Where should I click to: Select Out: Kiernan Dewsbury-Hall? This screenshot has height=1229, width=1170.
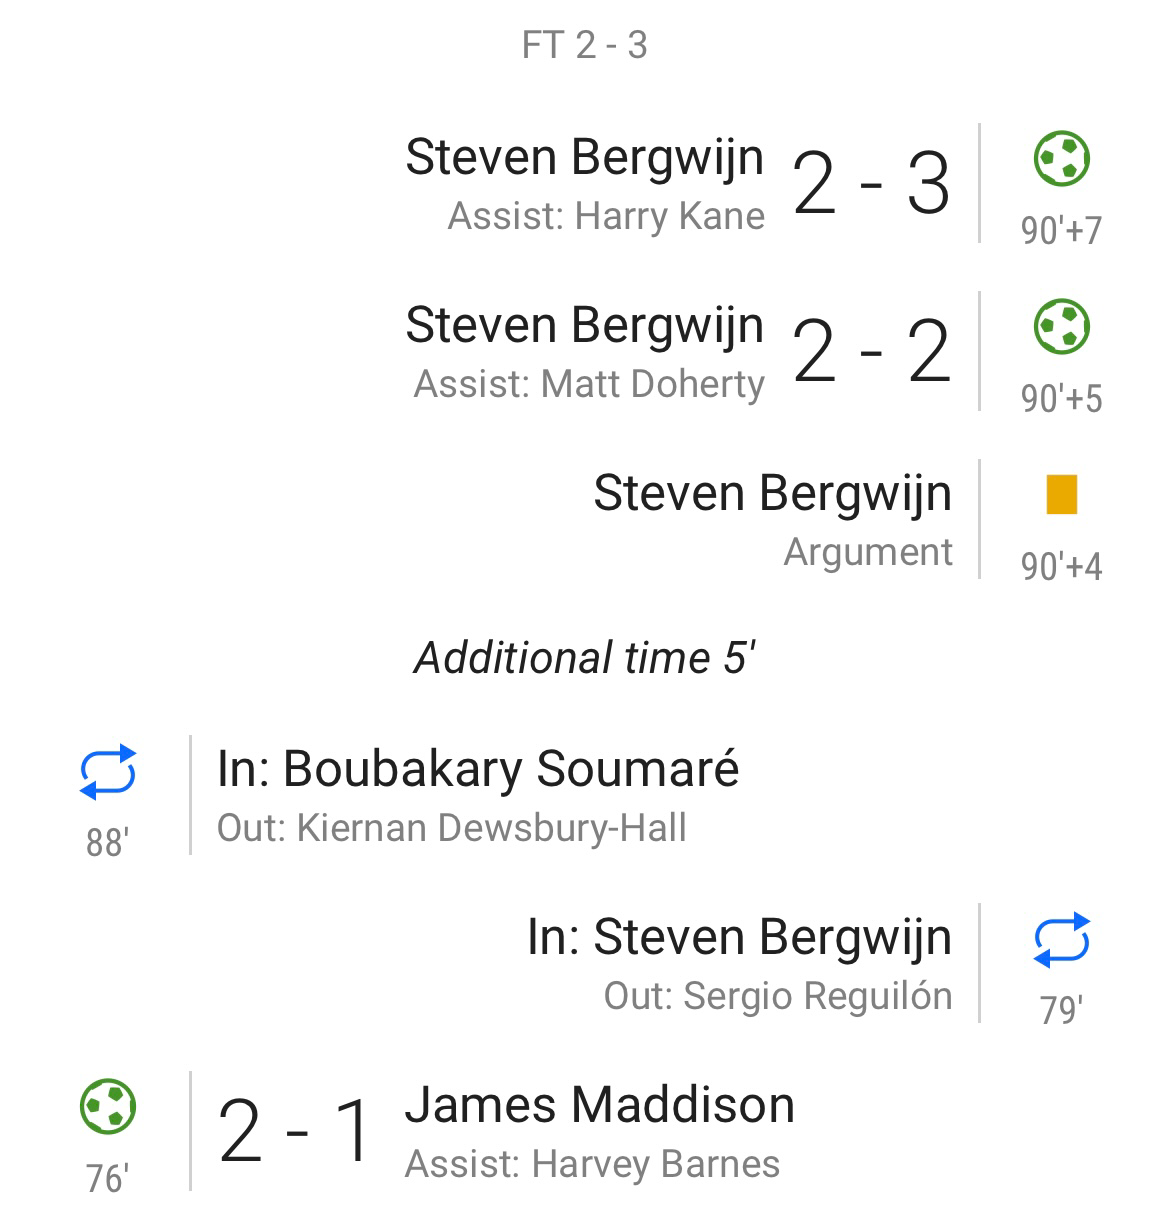click(452, 828)
